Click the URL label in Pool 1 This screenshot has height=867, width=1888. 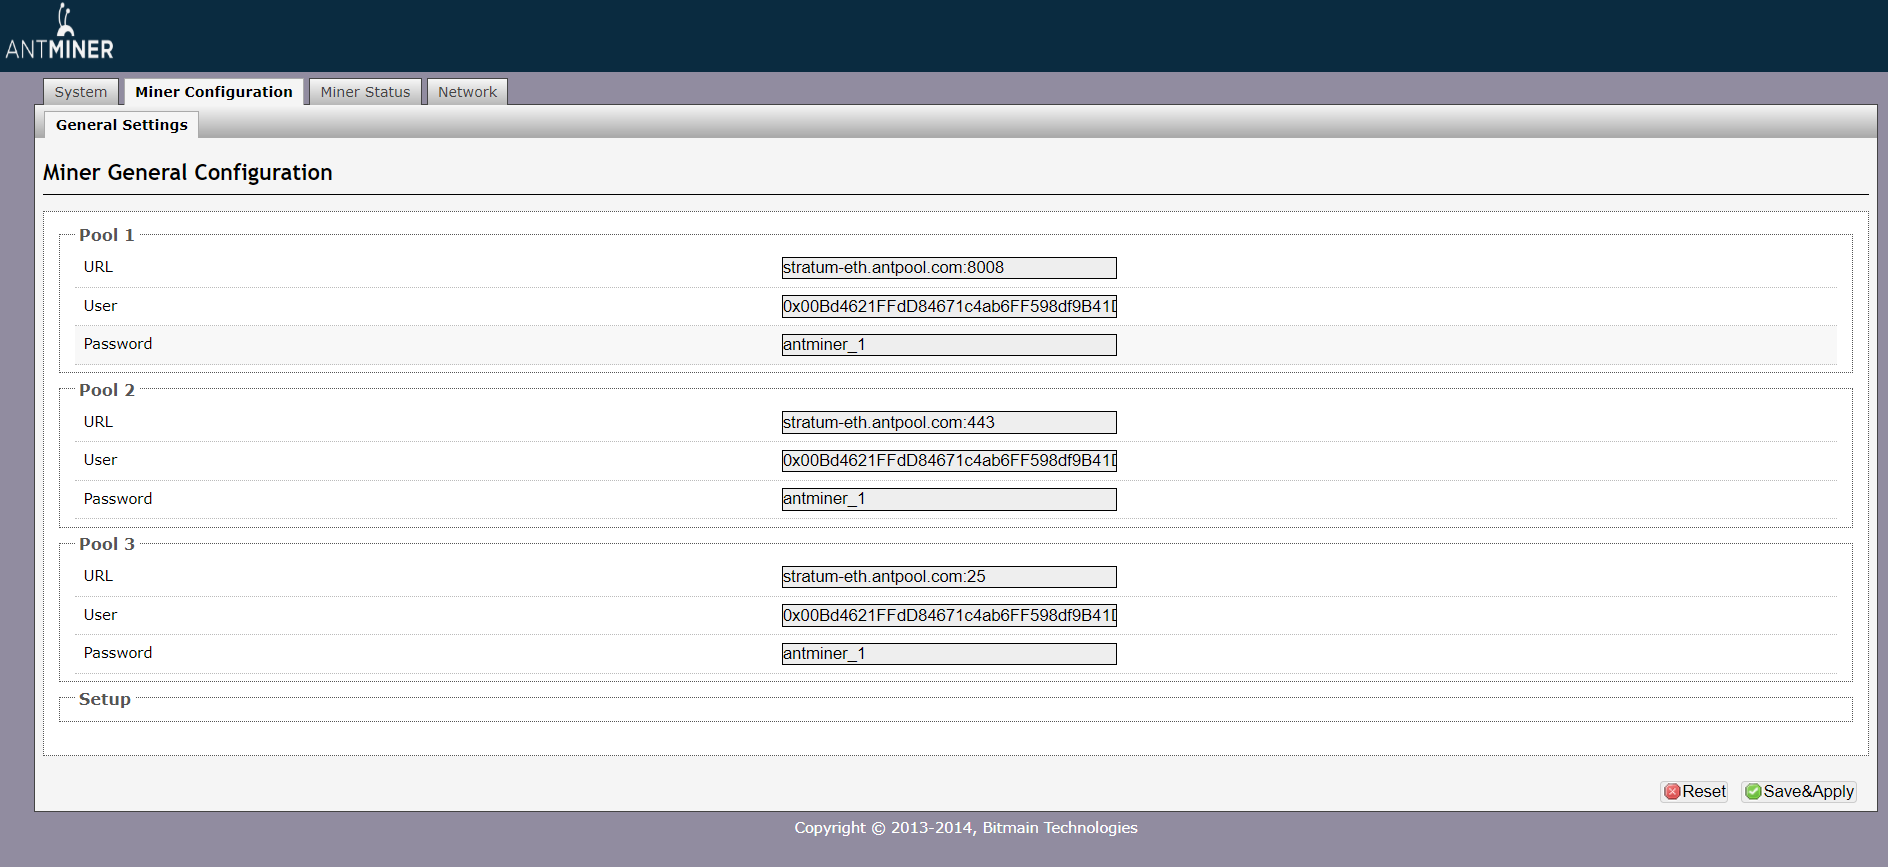98,267
